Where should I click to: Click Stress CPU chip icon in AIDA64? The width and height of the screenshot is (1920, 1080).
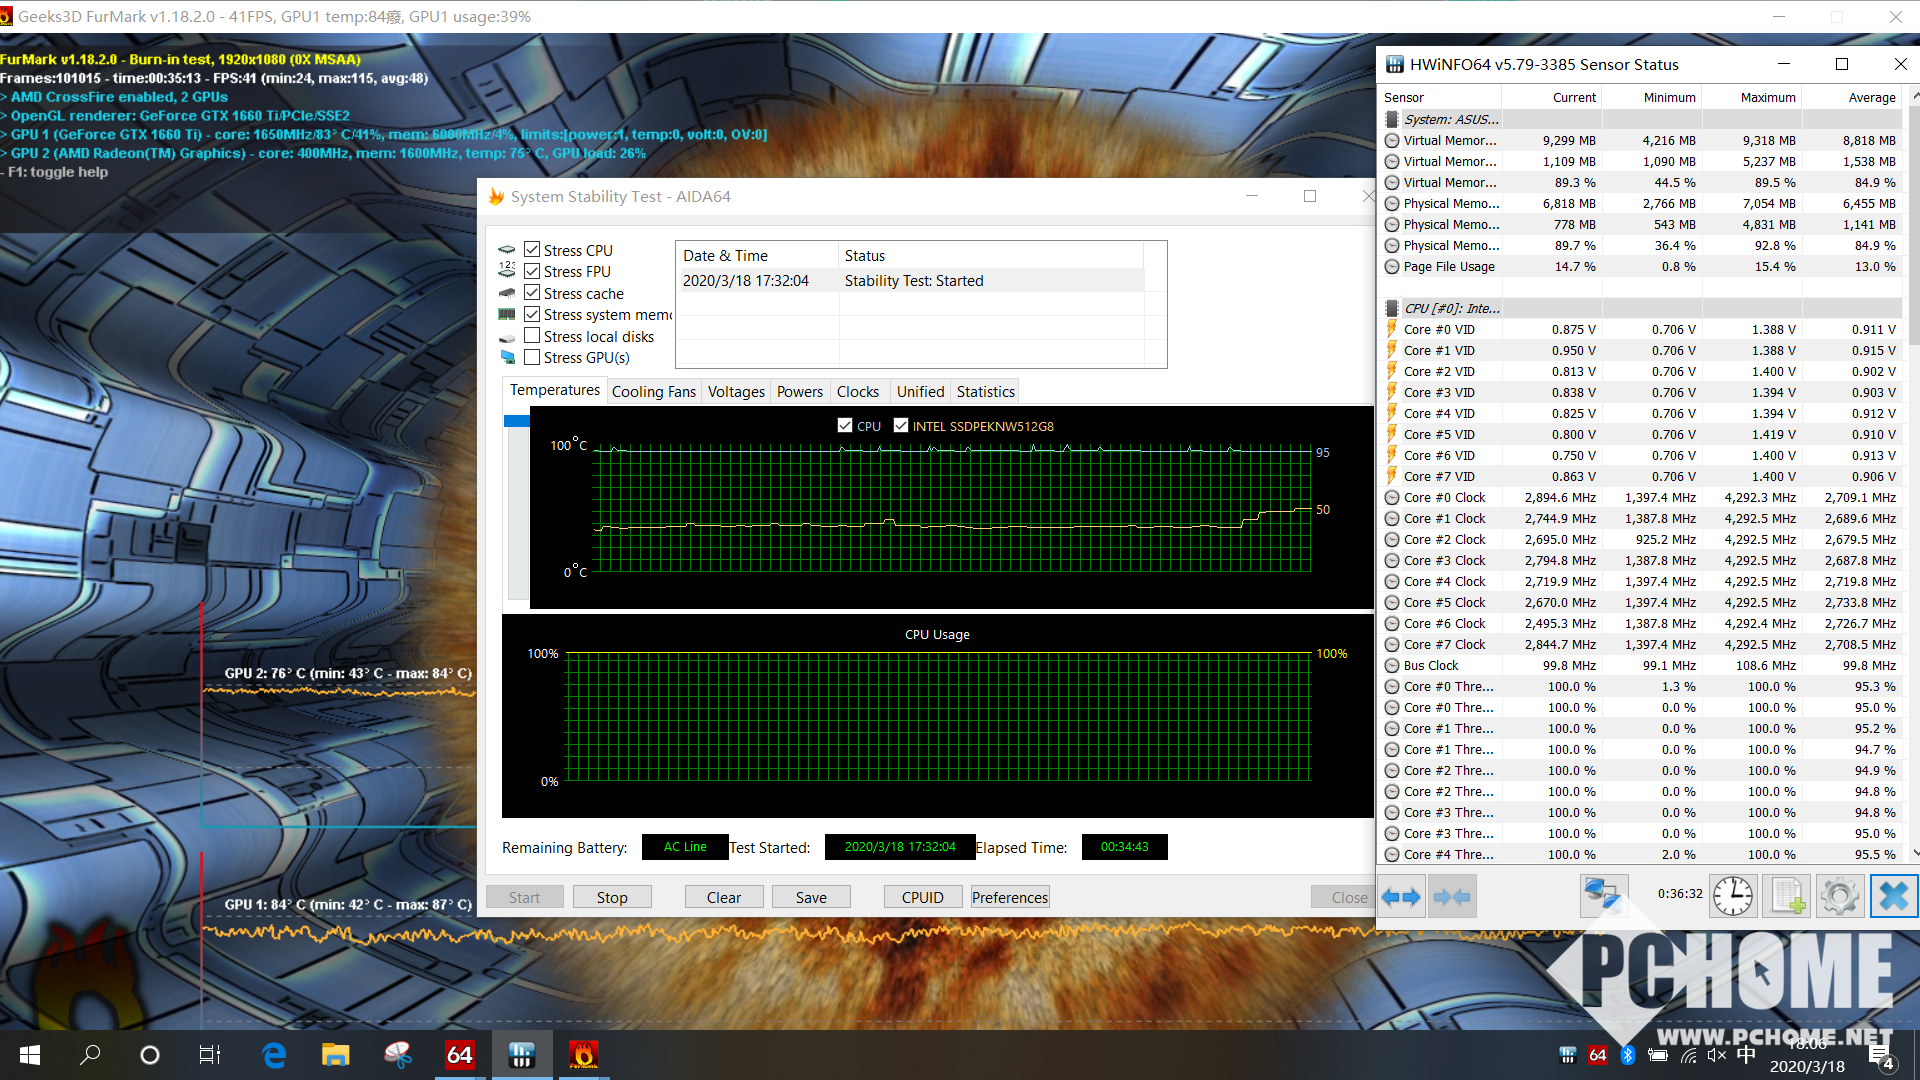coord(507,250)
